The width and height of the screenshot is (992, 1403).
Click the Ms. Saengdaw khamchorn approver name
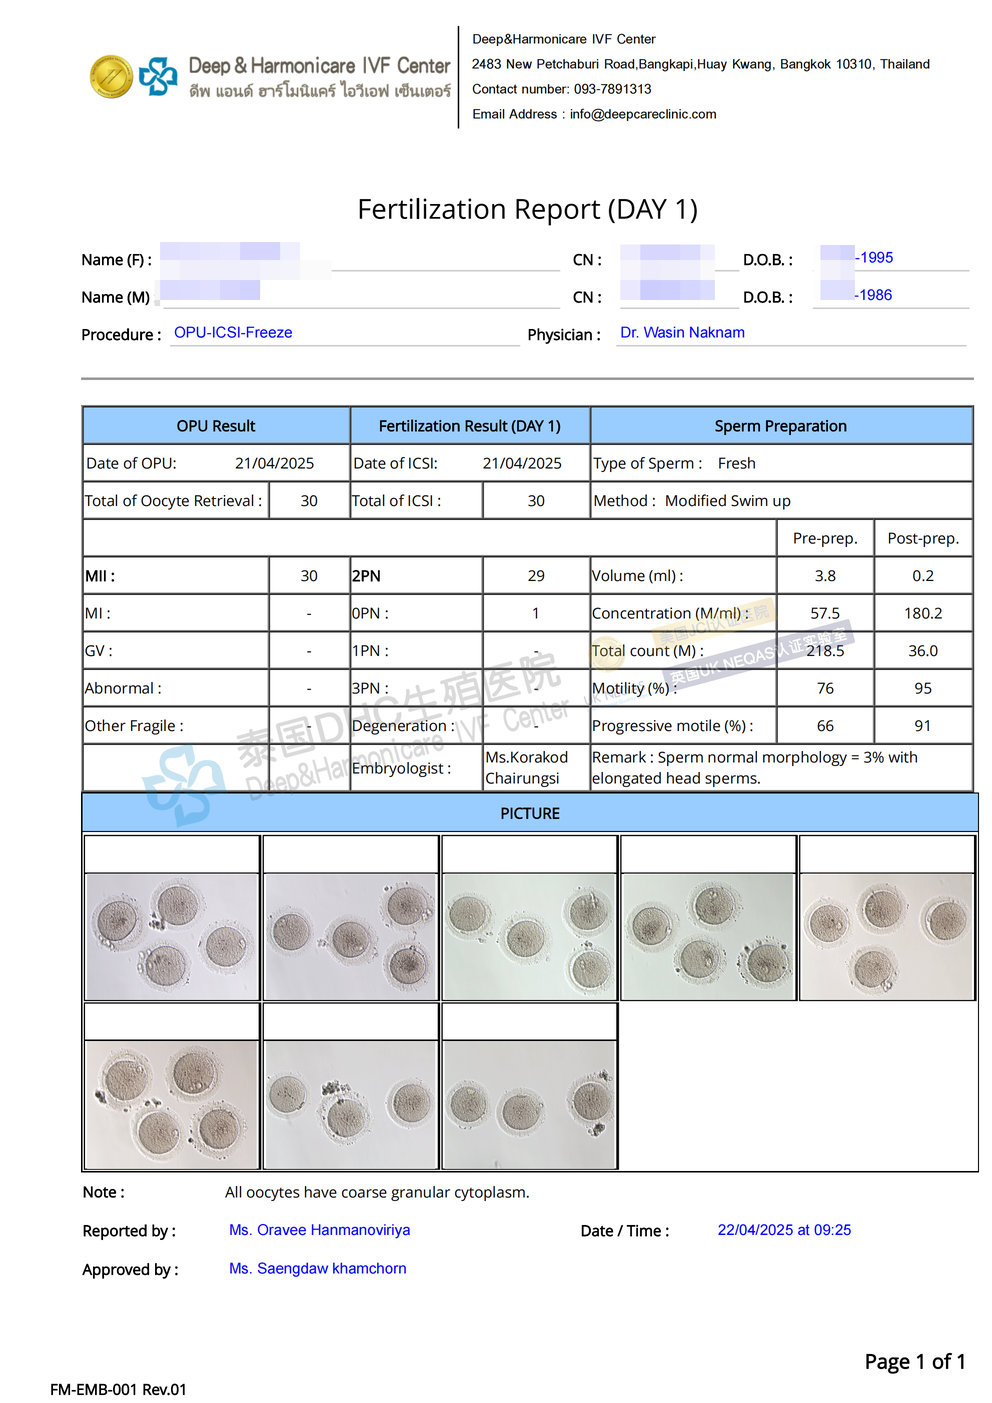pos(317,1269)
